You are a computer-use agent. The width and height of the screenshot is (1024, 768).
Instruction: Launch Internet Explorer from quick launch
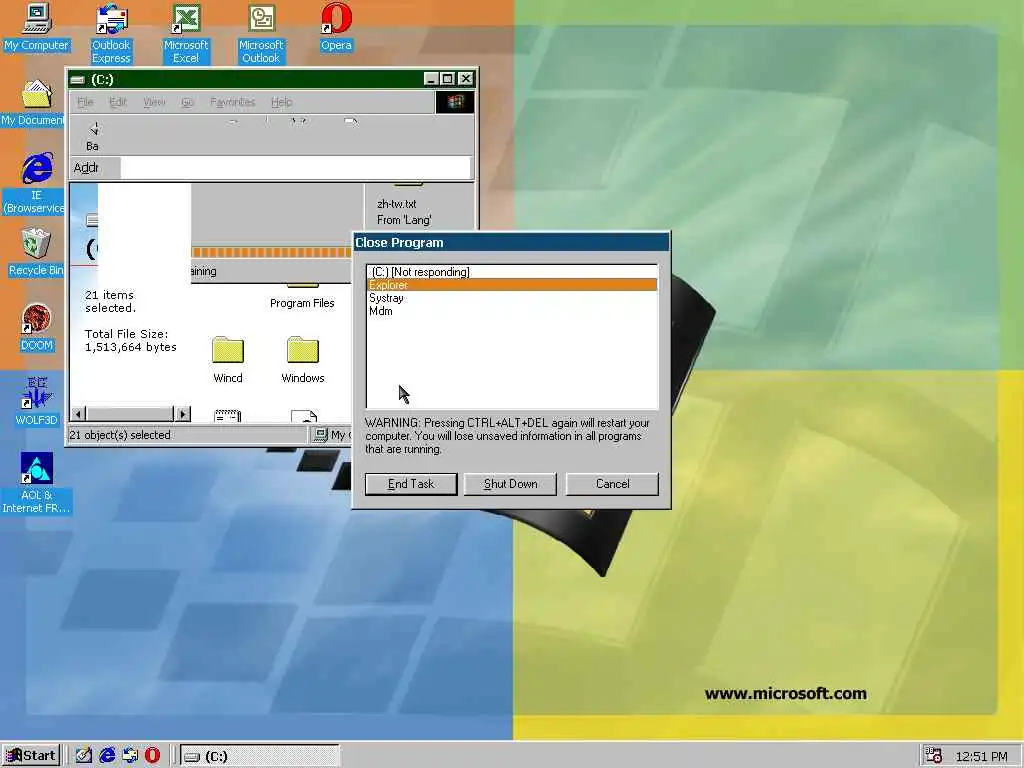tap(107, 755)
